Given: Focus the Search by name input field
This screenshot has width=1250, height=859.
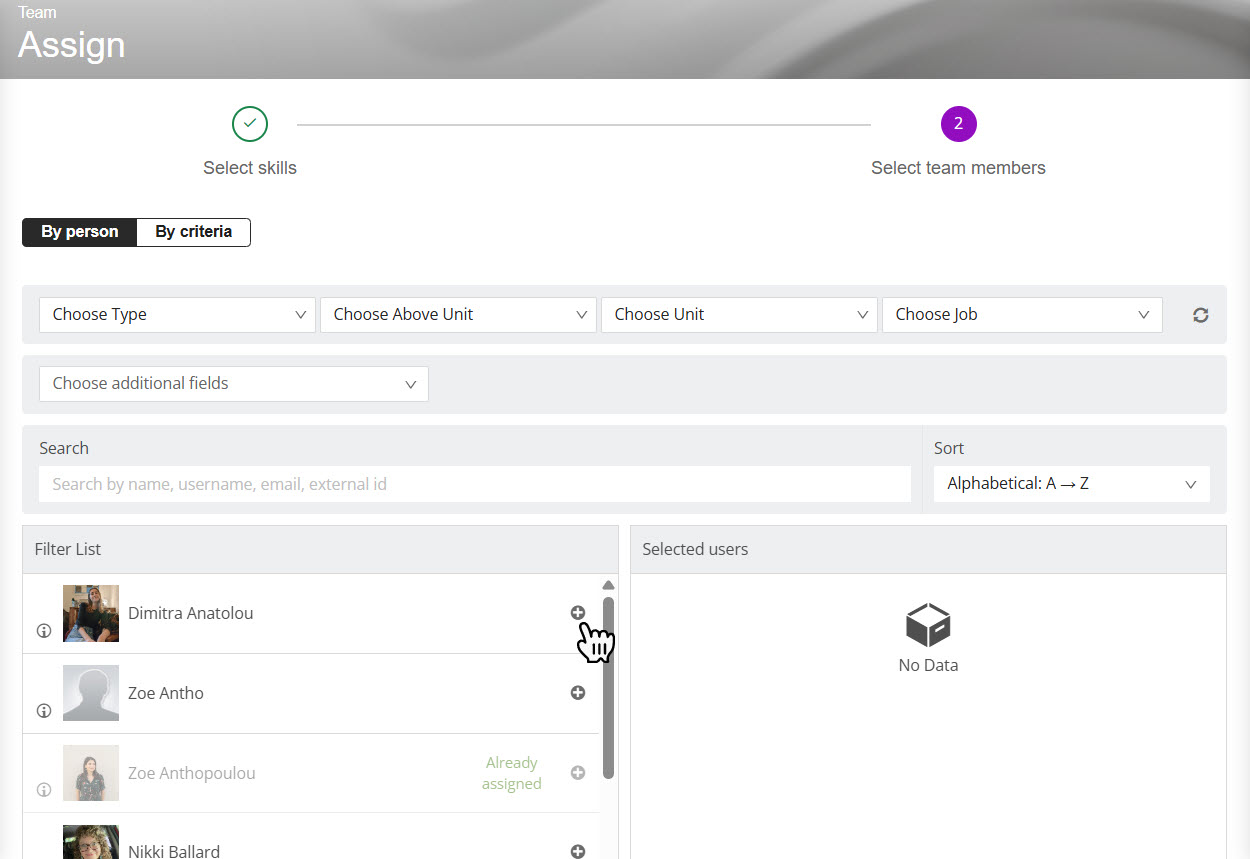Looking at the screenshot, I should [475, 484].
